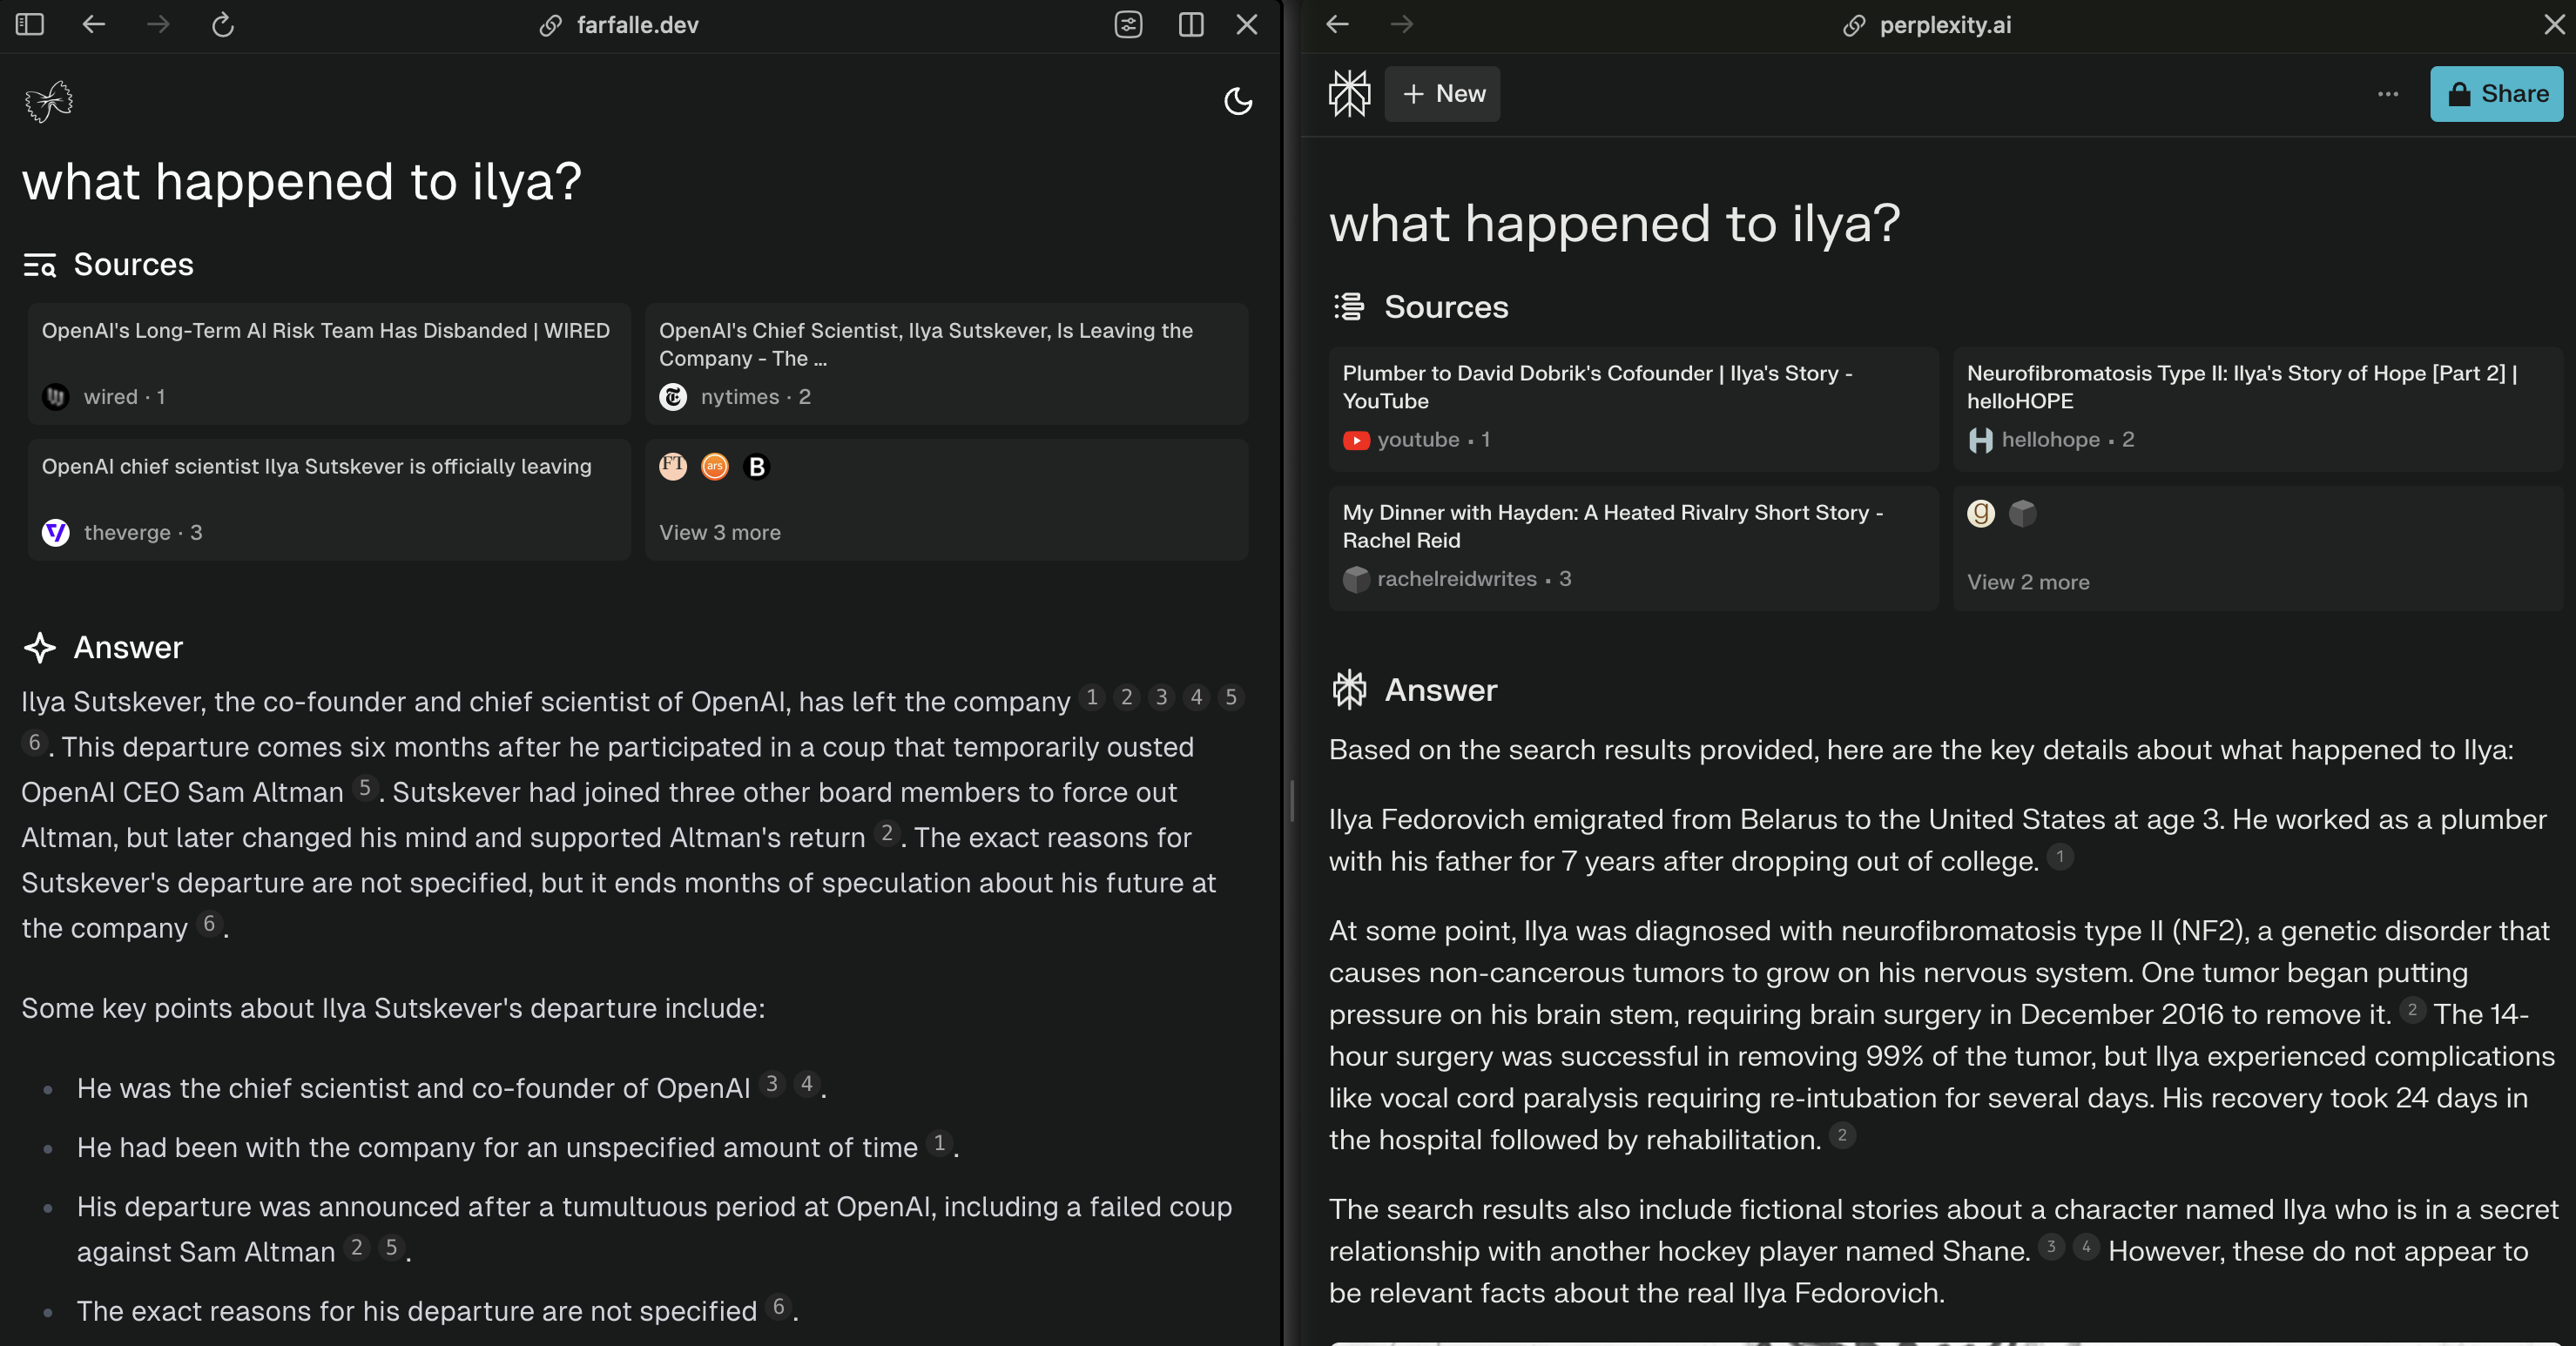Image resolution: width=2576 pixels, height=1346 pixels.
Task: Go forward in the perplexity.ai pane
Action: coord(1401,24)
